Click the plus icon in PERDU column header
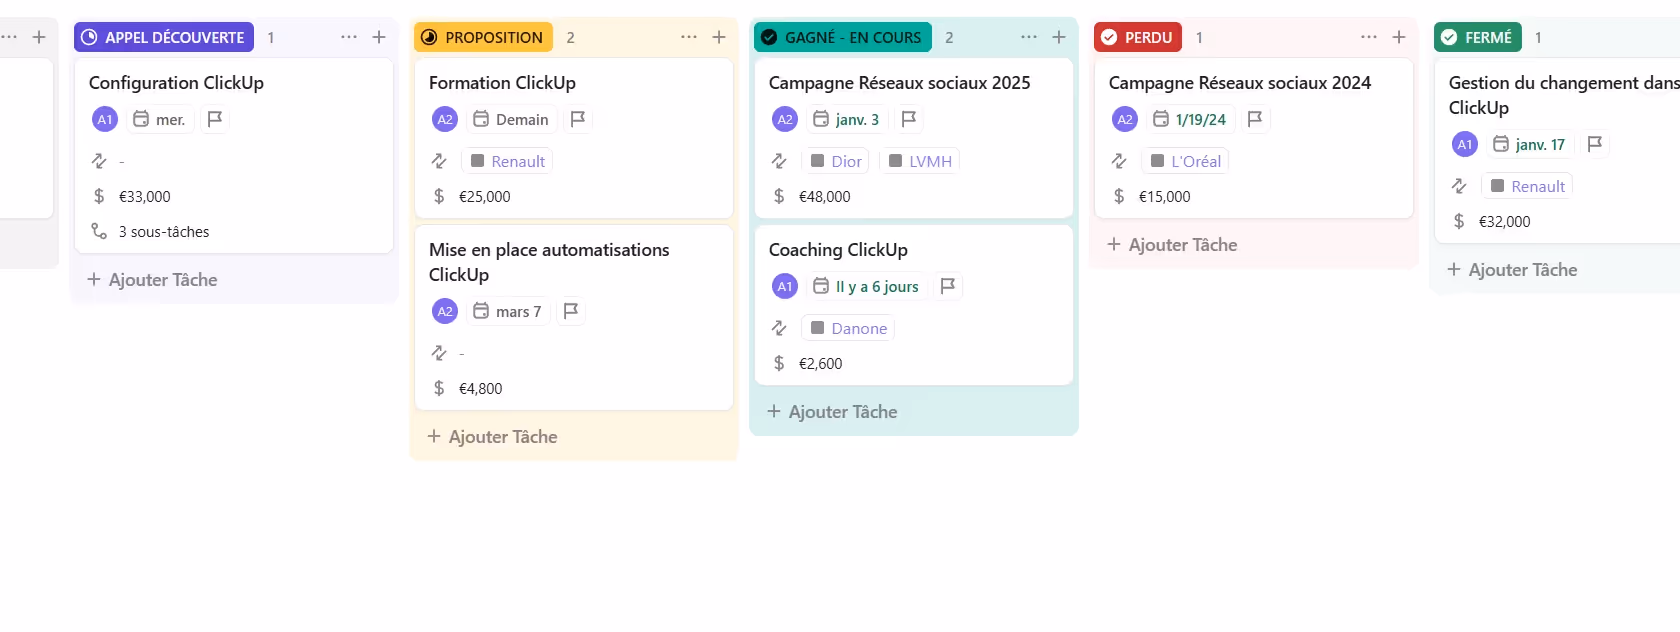Viewport: 1680px width, 632px height. pyautogui.click(x=1399, y=37)
